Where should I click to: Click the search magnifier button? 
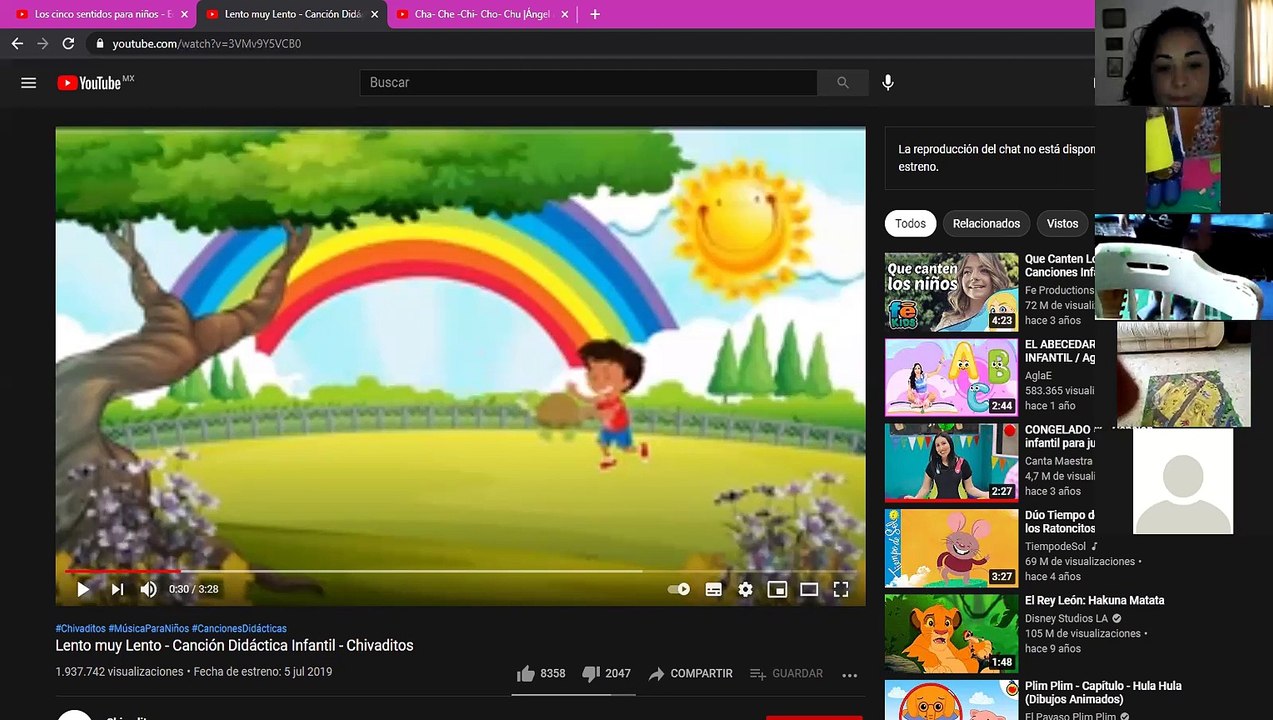[843, 83]
